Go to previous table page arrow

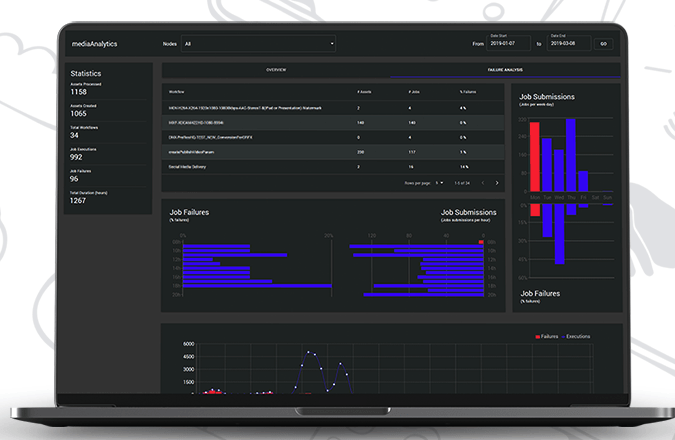tap(483, 183)
